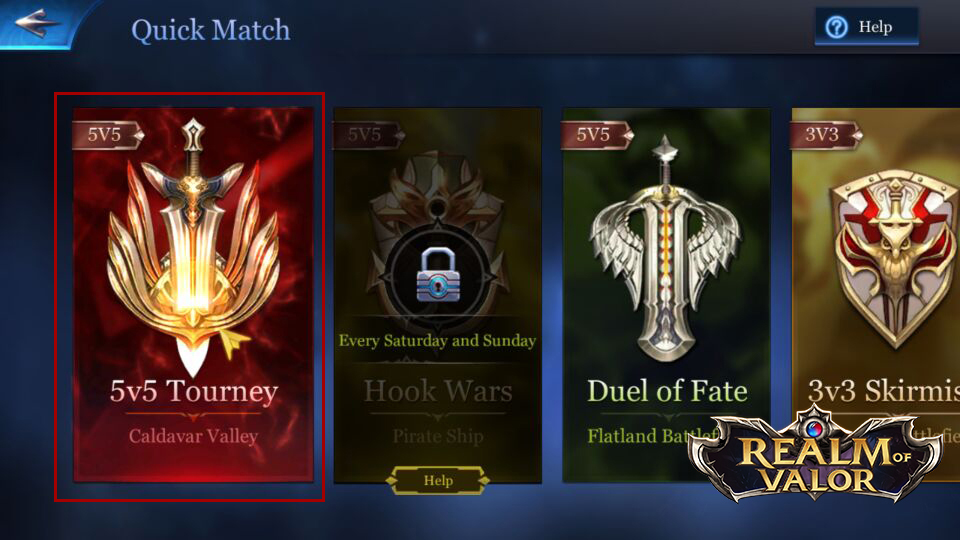The height and width of the screenshot is (540, 960).
Task: Click the question mark help icon
Action: [x=836, y=27]
